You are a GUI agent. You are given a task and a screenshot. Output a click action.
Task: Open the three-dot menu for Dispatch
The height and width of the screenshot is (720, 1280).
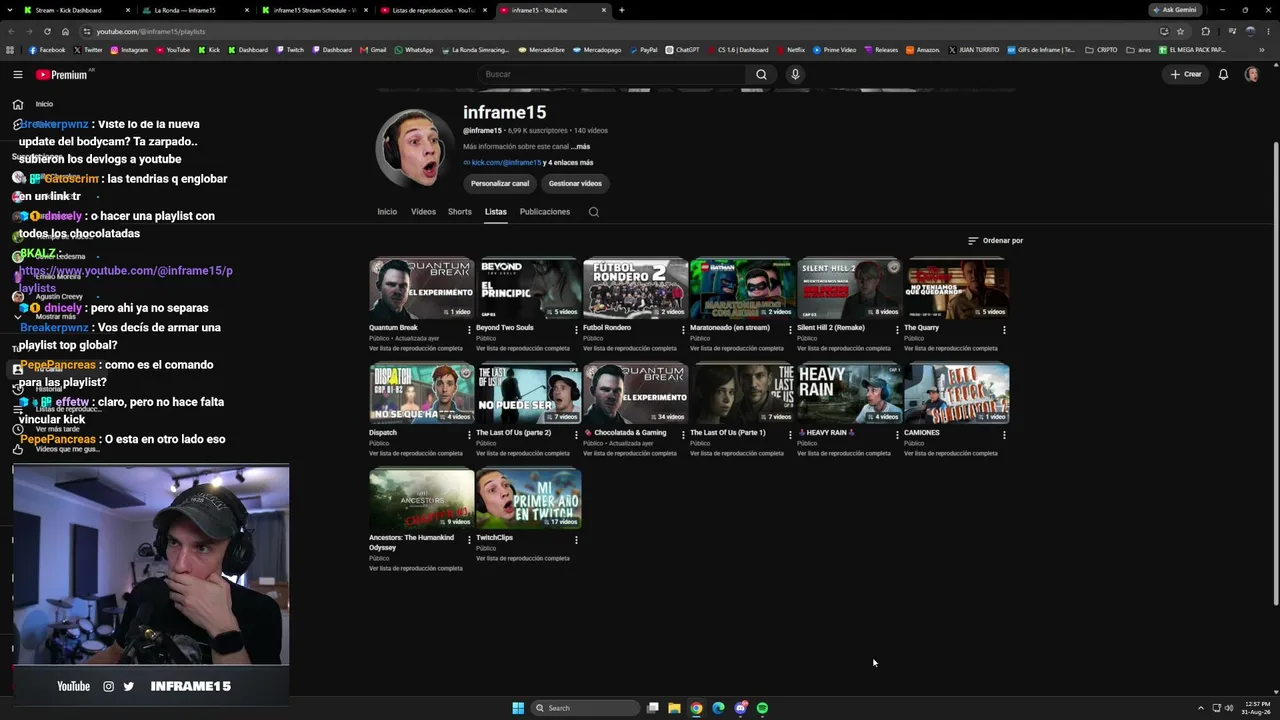pyautogui.click(x=469, y=435)
